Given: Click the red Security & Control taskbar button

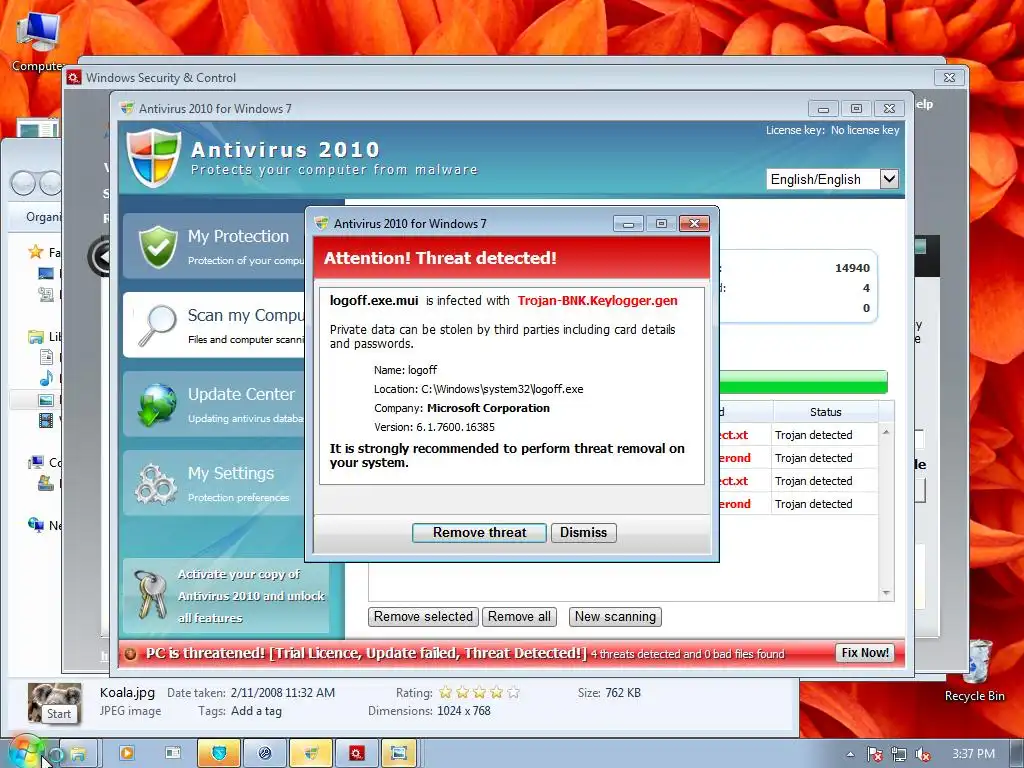Looking at the screenshot, I should [357, 754].
